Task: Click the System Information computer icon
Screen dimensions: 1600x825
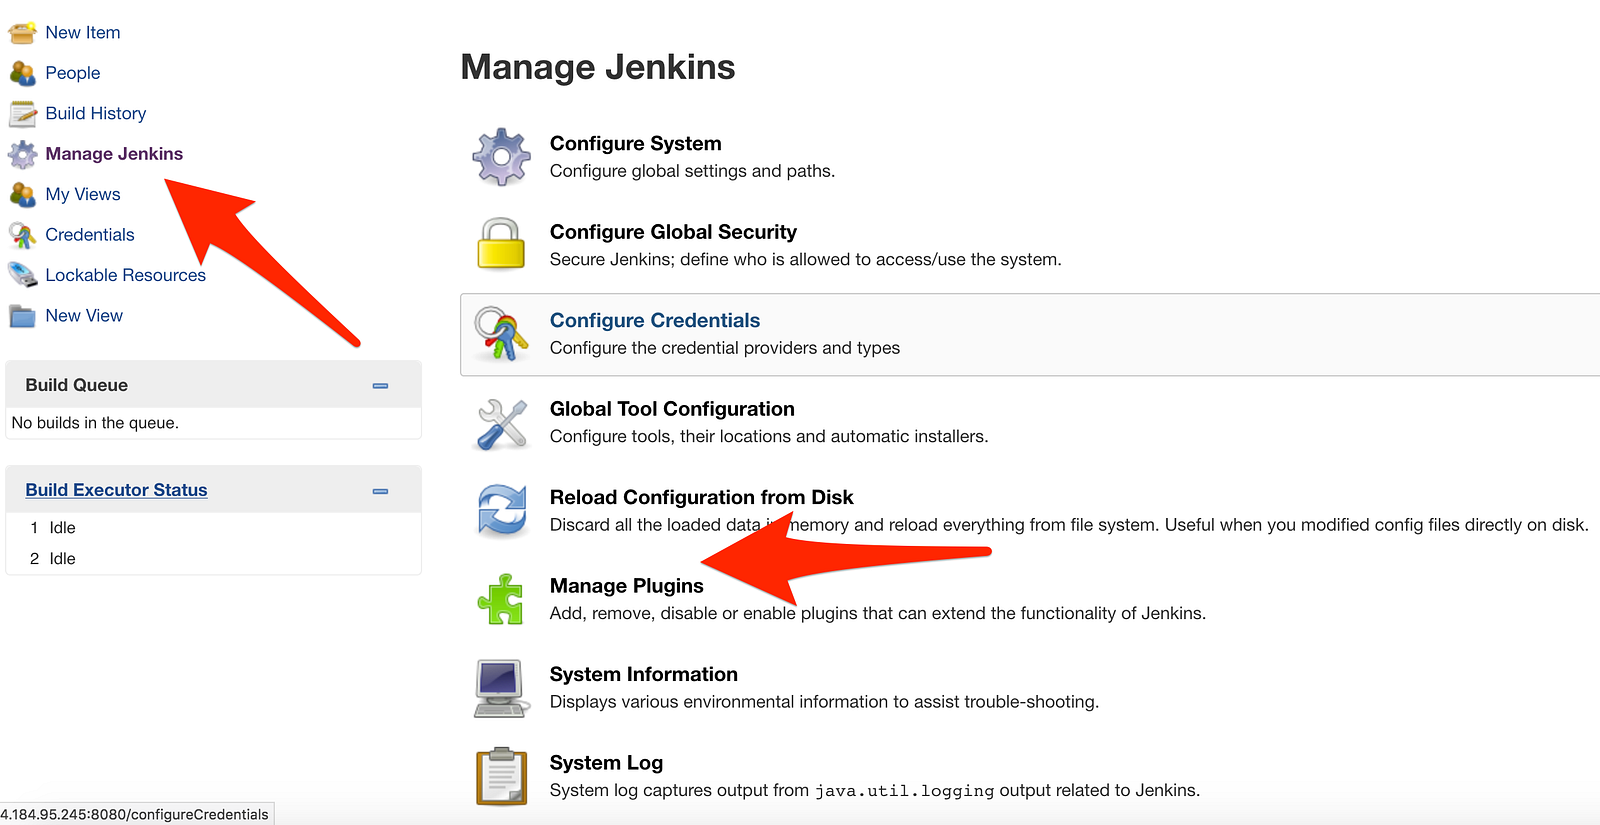Action: [501, 688]
